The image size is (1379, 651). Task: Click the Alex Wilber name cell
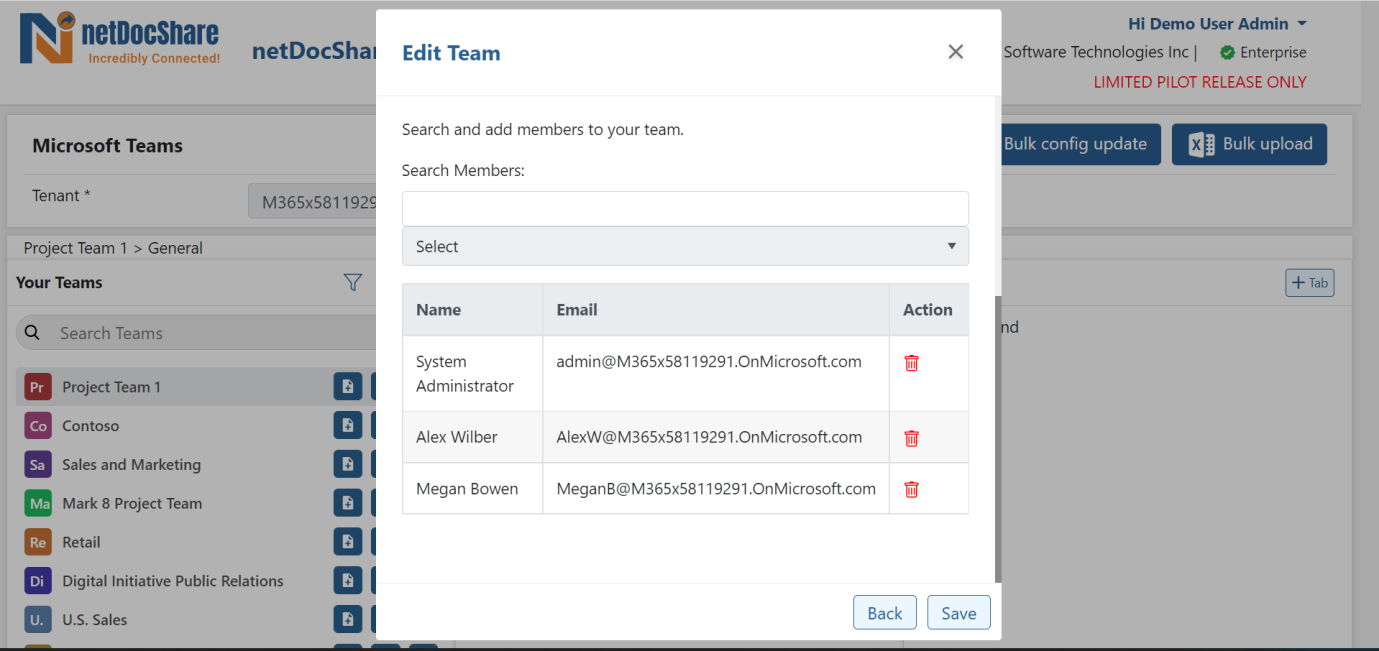pos(472,437)
